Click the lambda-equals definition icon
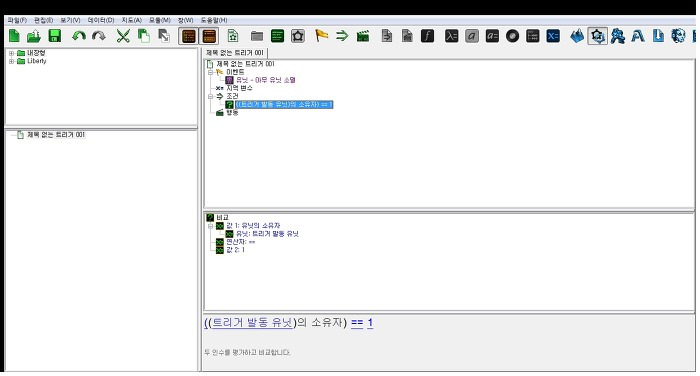This screenshot has width=700, height=376. point(451,36)
